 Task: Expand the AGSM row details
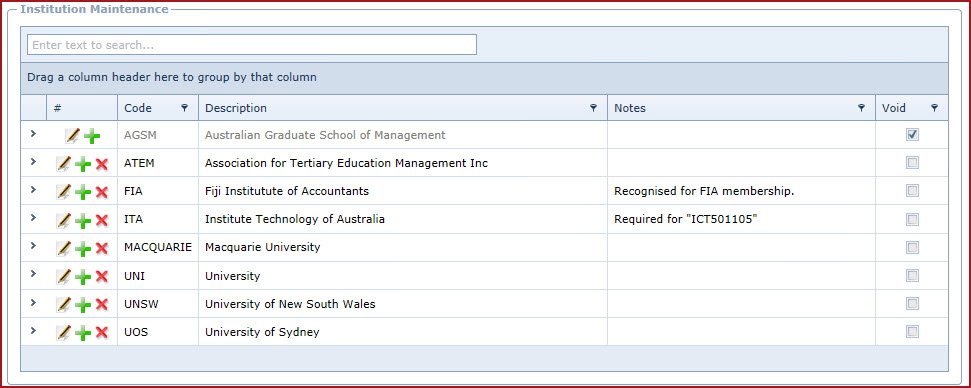33,133
